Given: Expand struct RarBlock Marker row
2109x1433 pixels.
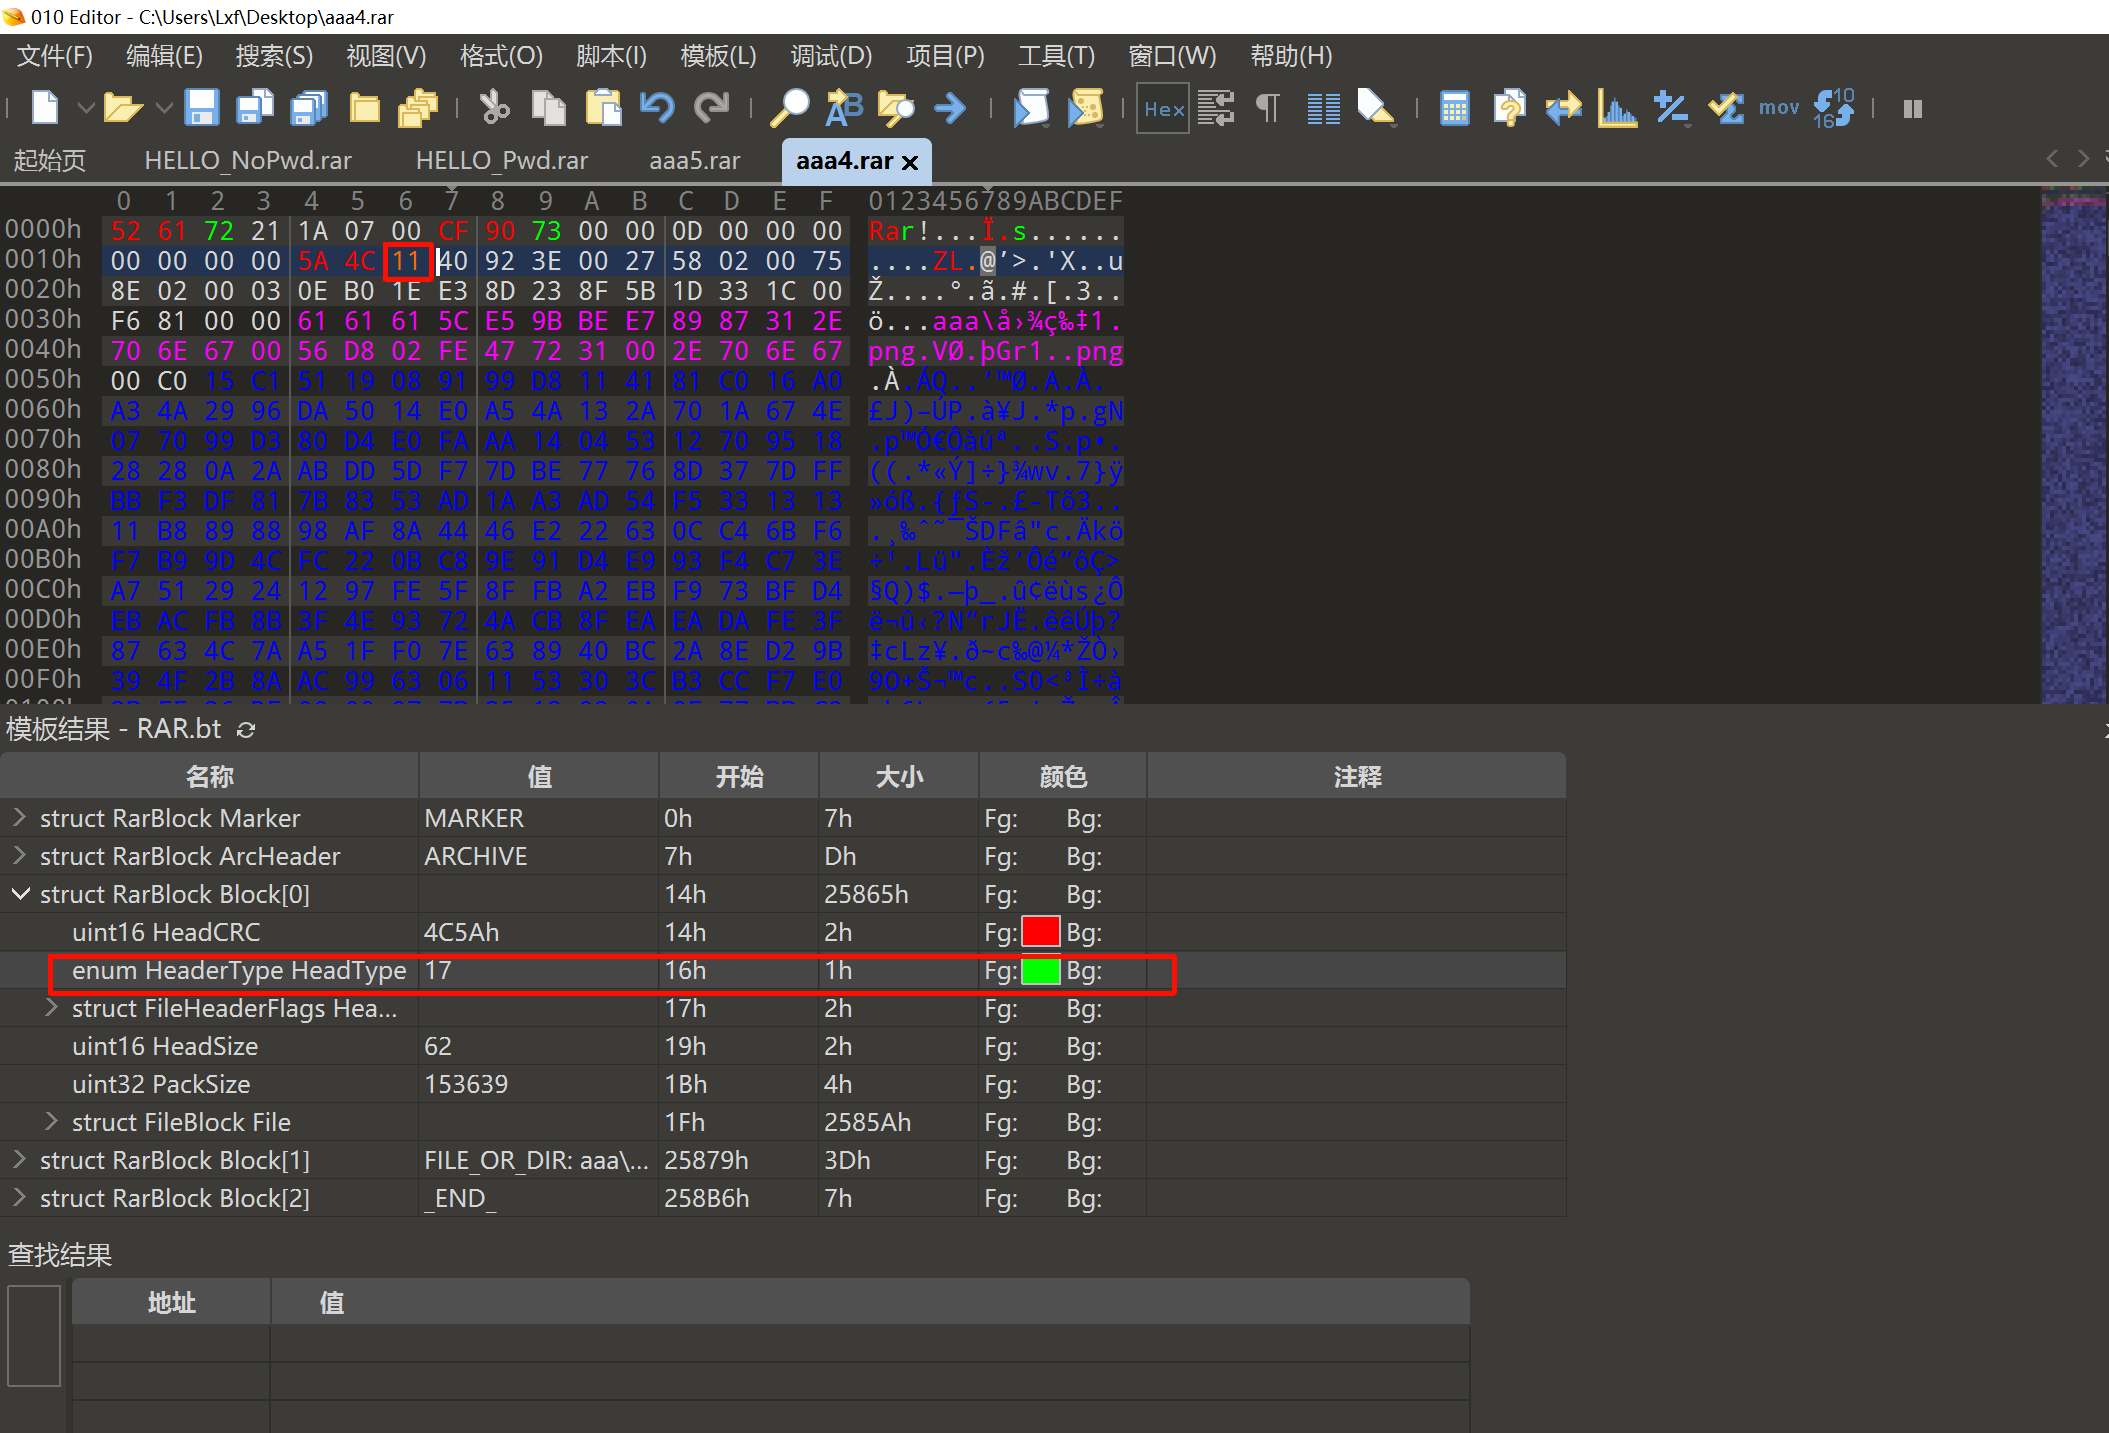Looking at the screenshot, I should pos(19,818).
